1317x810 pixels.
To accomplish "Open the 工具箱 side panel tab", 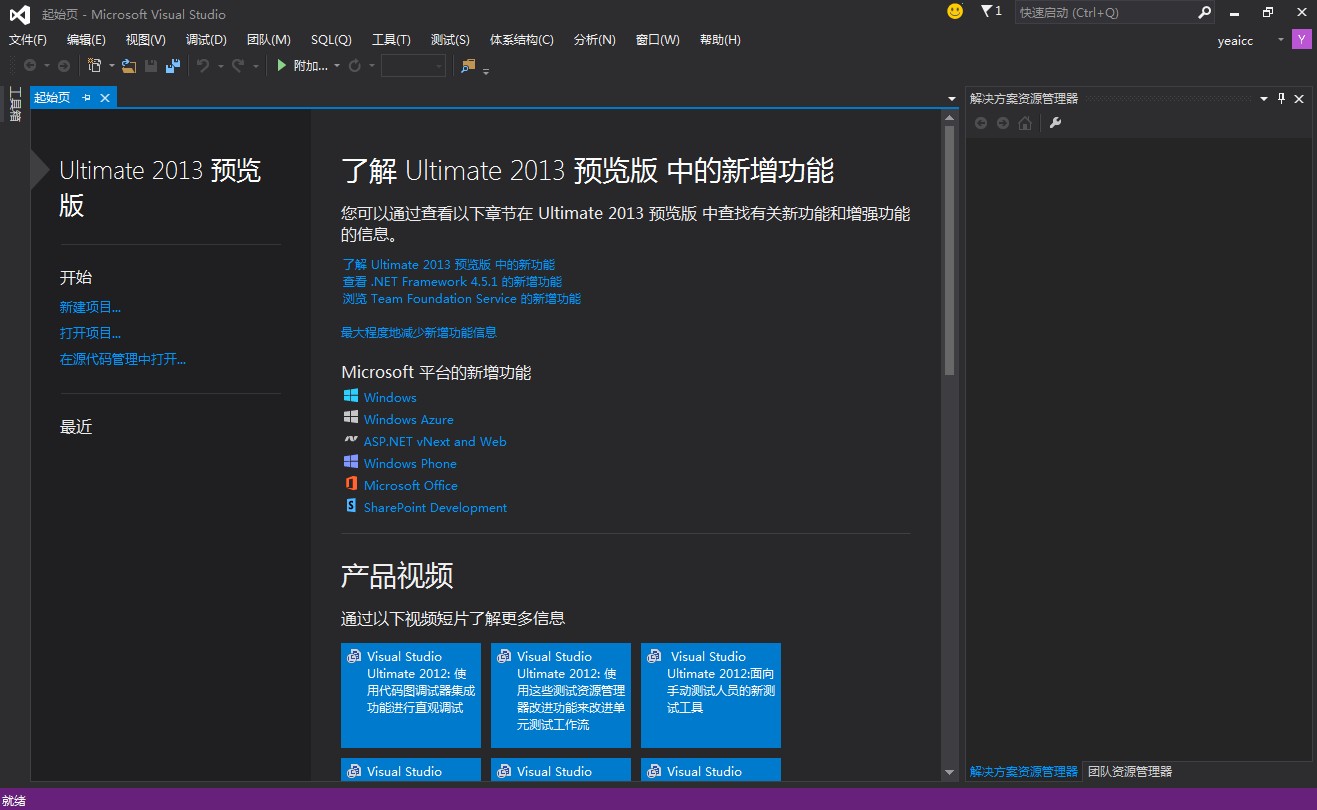I will [15, 104].
